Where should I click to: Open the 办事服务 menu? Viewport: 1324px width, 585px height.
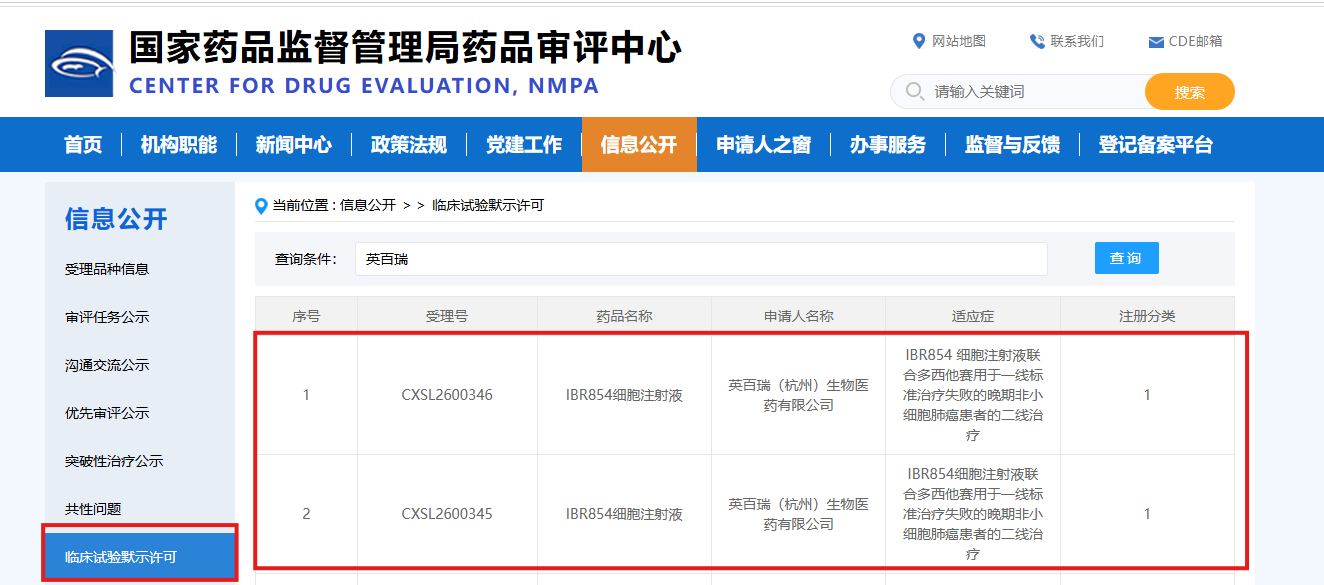(x=888, y=145)
